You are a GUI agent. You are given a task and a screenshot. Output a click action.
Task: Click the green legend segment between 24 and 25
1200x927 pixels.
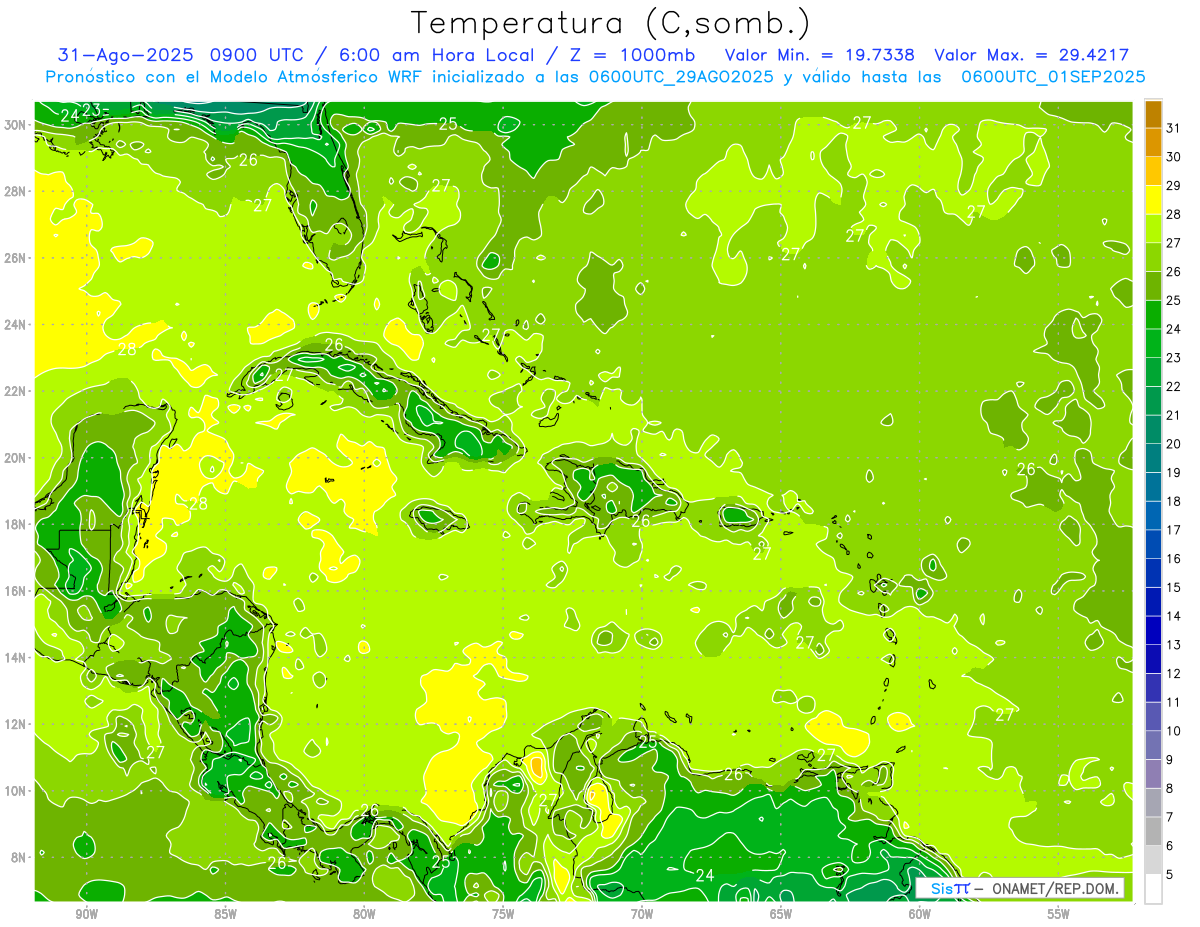1153,315
